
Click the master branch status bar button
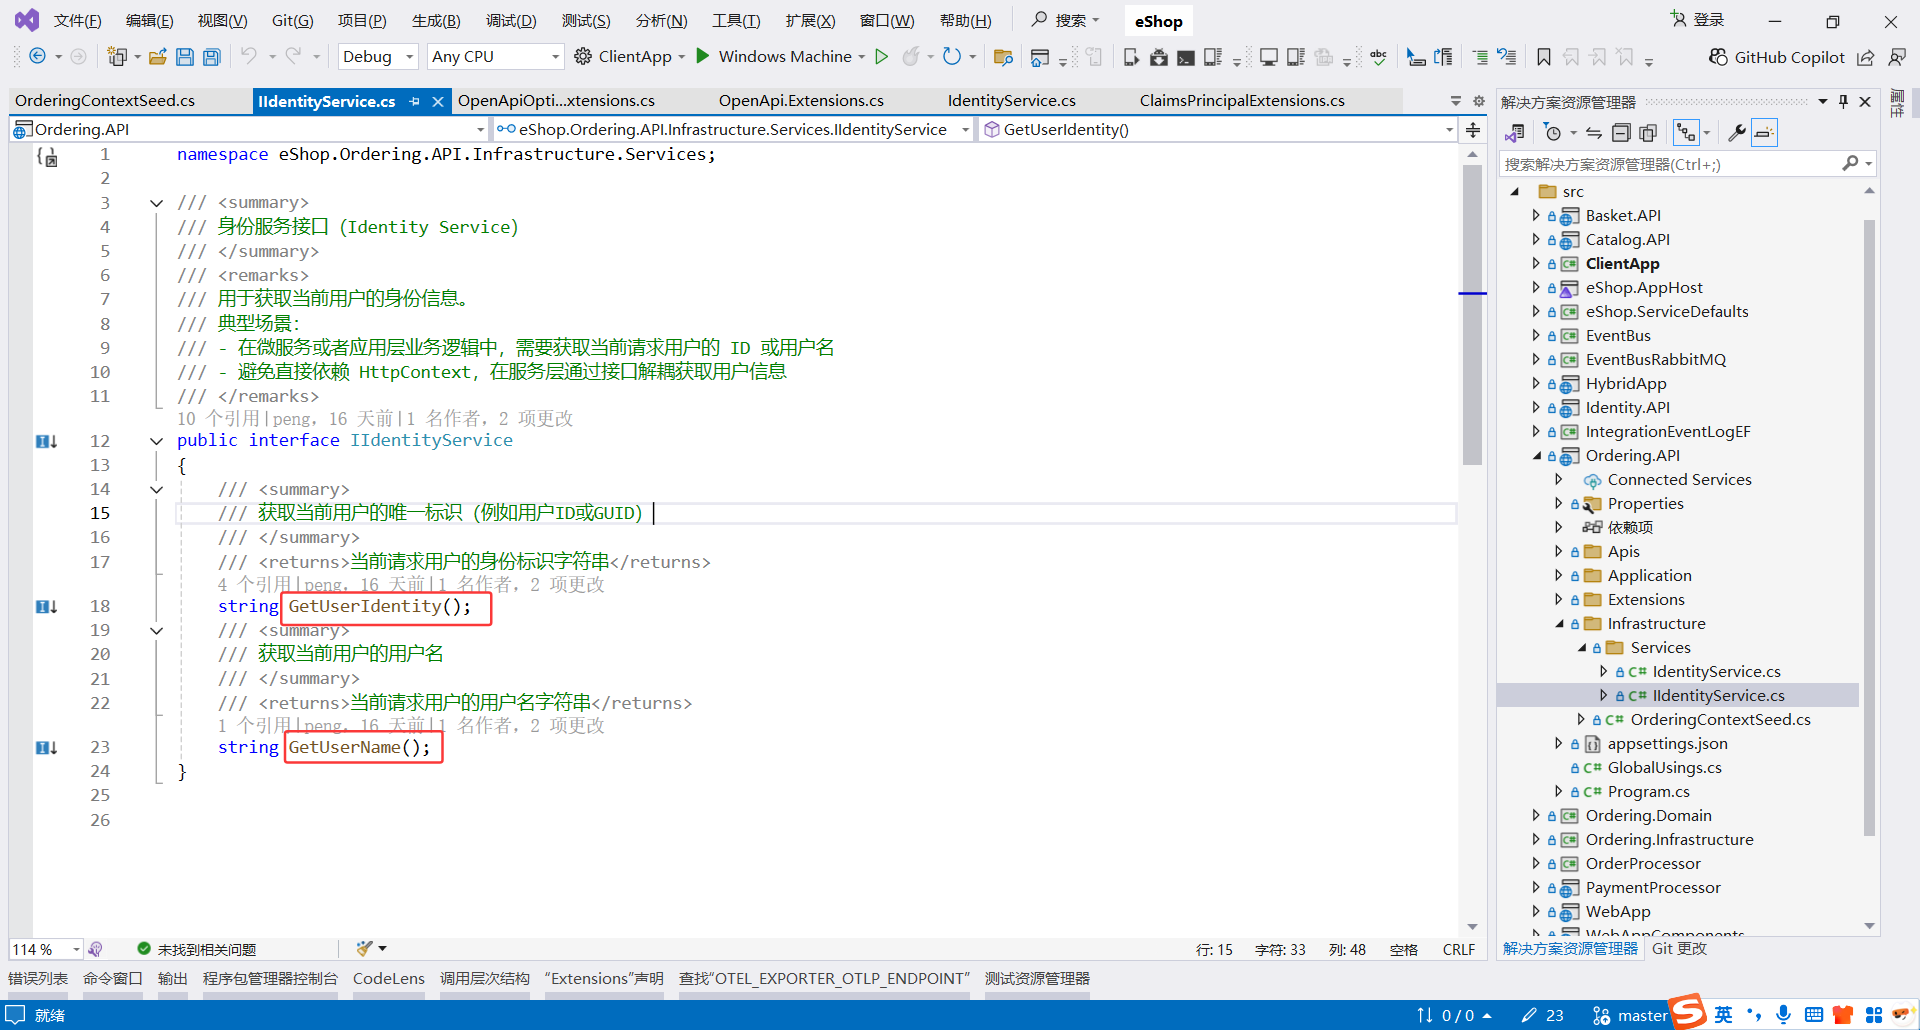coord(1630,1015)
